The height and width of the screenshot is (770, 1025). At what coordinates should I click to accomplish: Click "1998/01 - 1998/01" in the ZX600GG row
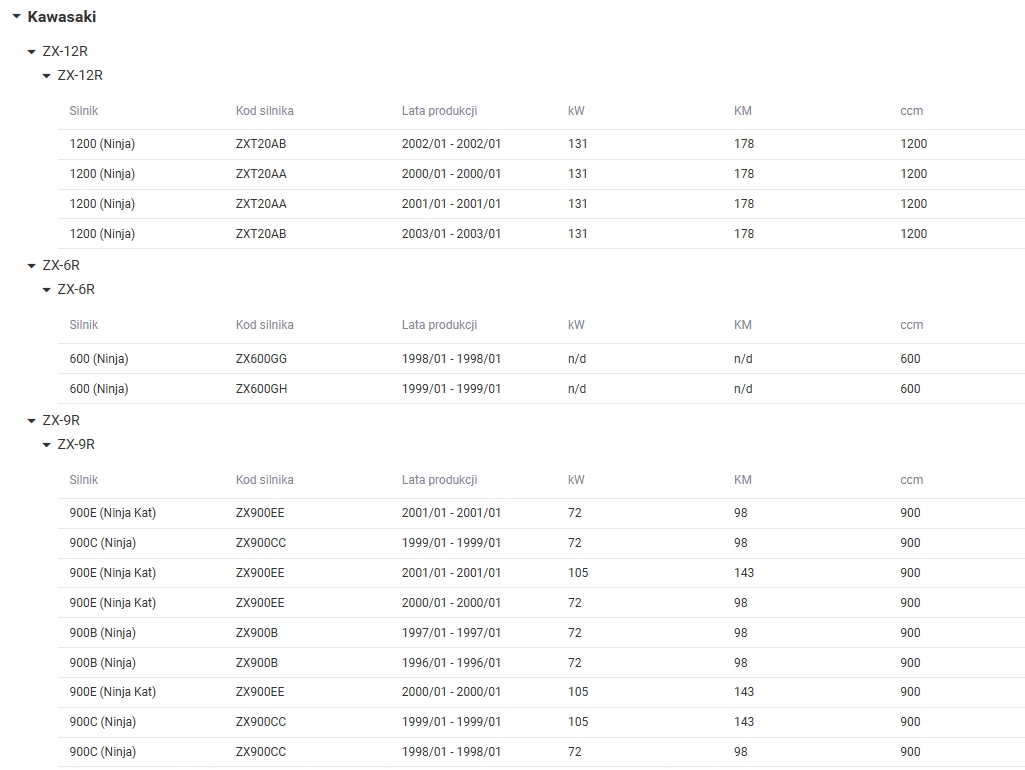click(x=451, y=359)
